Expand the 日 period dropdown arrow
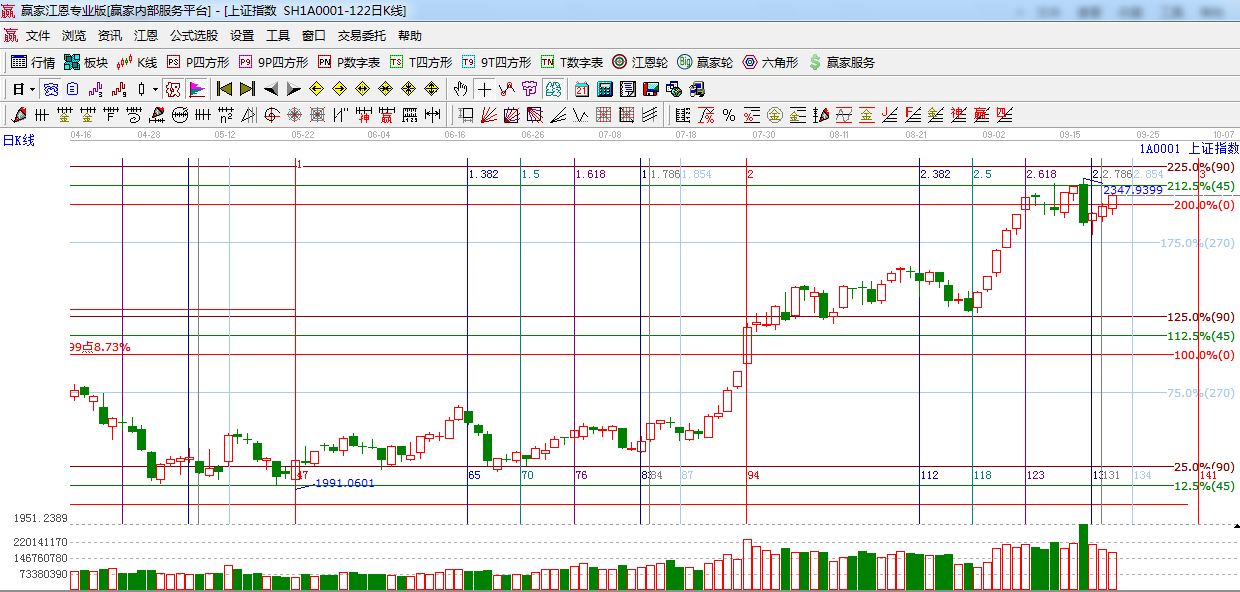This screenshot has height=592, width=1240. pyautogui.click(x=32, y=89)
